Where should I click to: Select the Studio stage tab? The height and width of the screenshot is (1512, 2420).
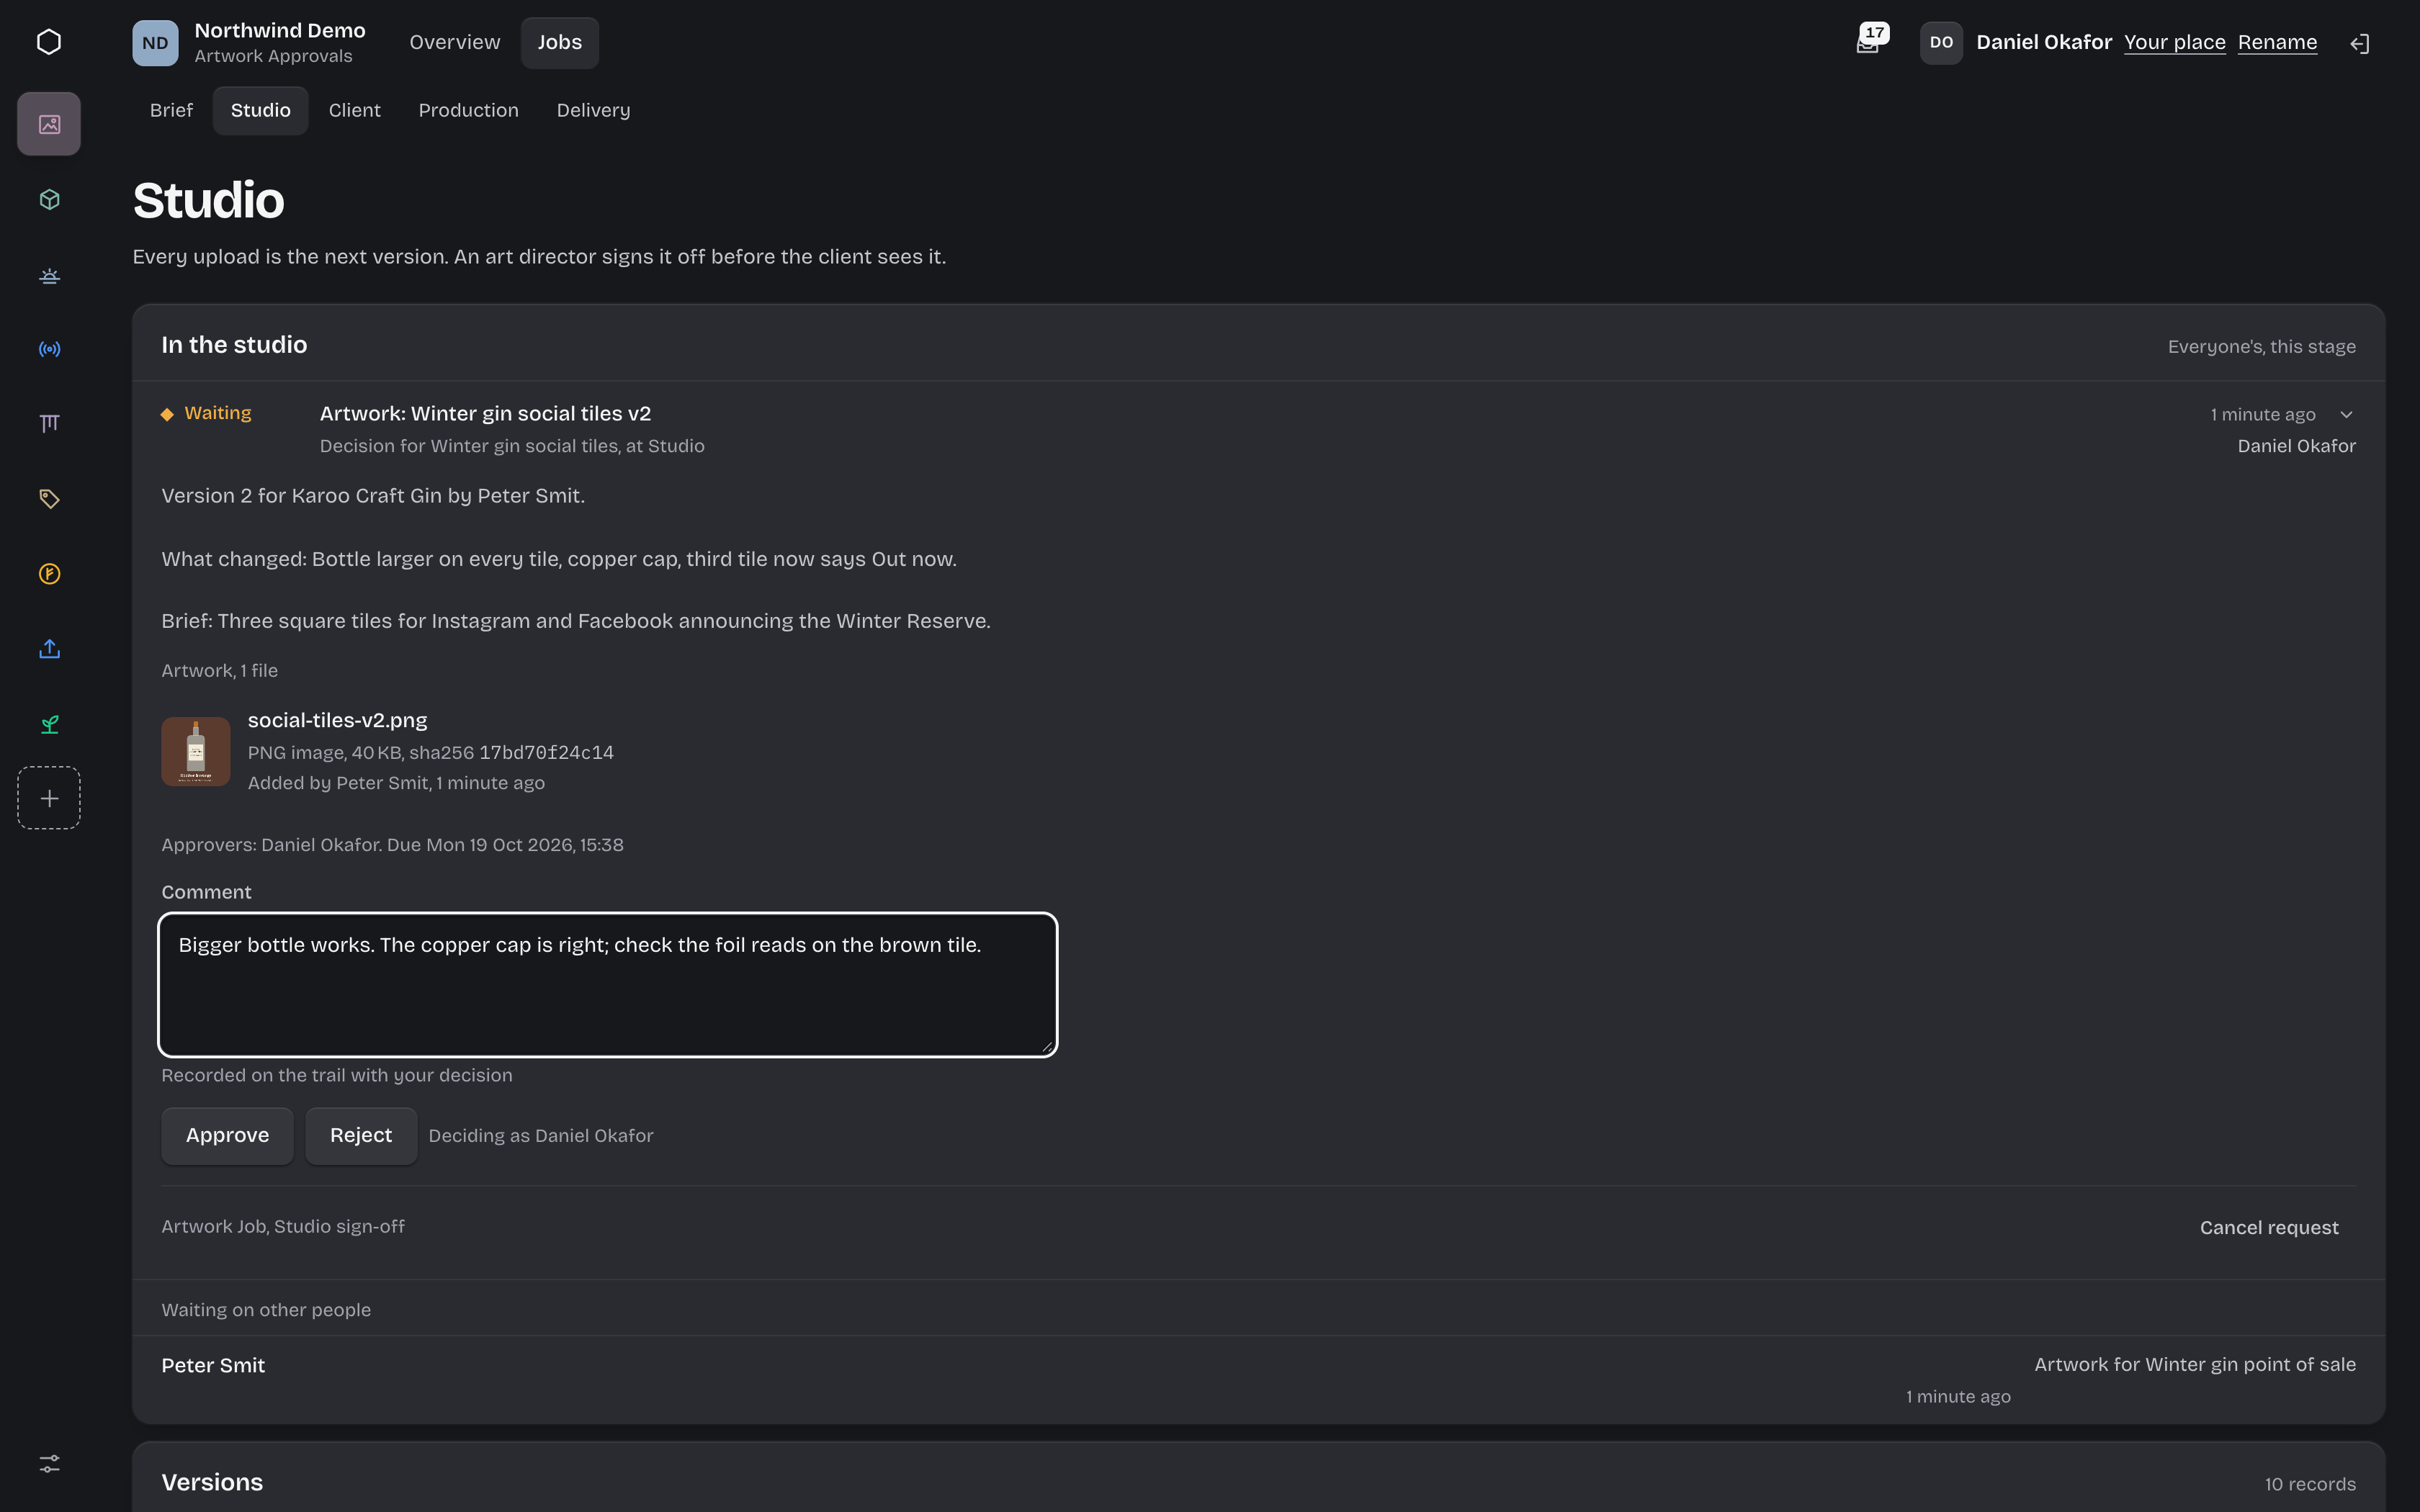click(x=260, y=110)
